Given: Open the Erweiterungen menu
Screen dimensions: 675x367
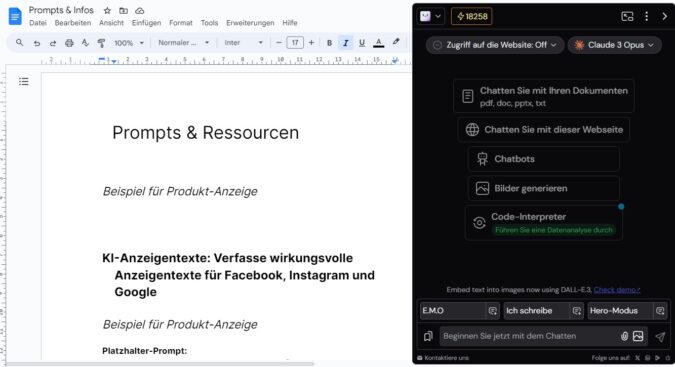Looking at the screenshot, I should coord(250,23).
